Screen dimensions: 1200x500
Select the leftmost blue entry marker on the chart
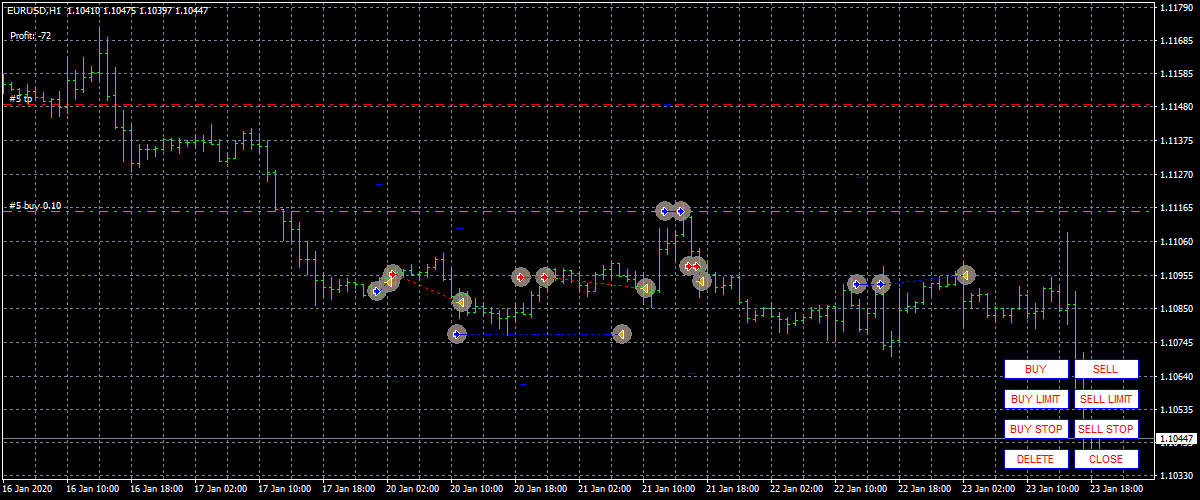tap(376, 291)
